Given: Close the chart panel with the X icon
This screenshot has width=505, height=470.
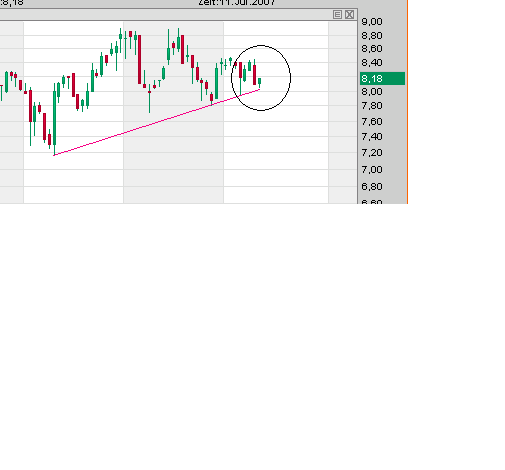Looking at the screenshot, I should coord(349,15).
